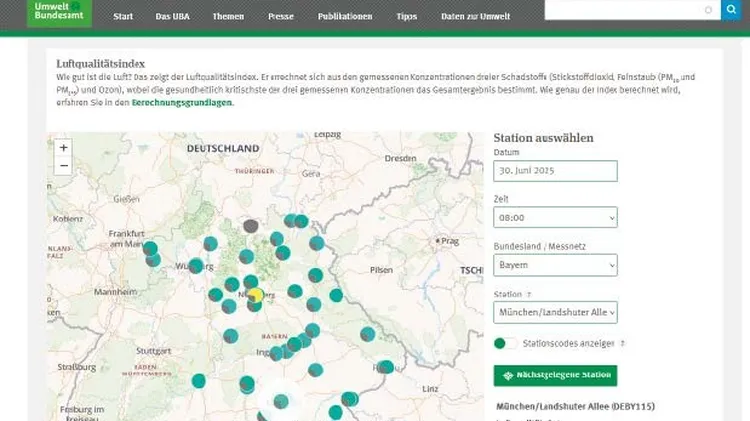Image resolution: width=750 pixels, height=421 pixels.
Task: Select station marker near Passau
Action: pyautogui.click(x=386, y=367)
